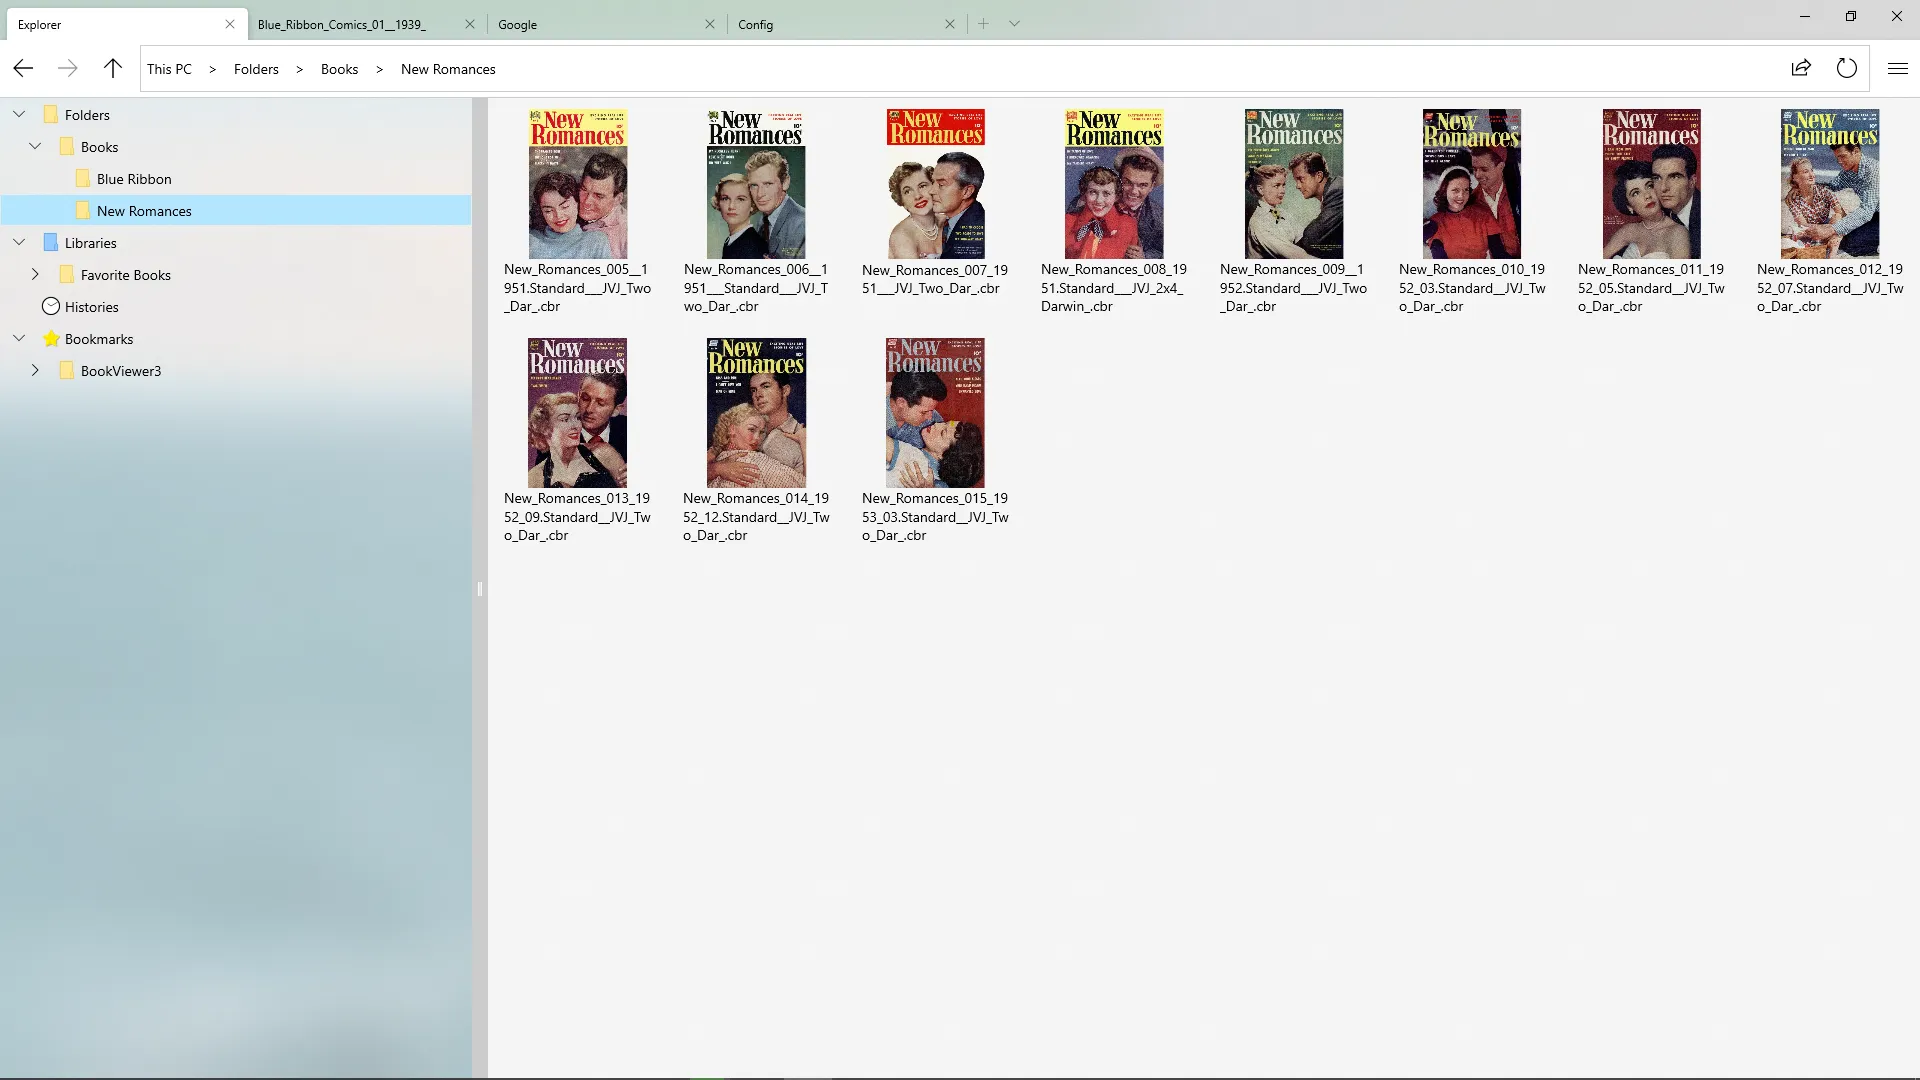Image resolution: width=1920 pixels, height=1080 pixels.
Task: Go up to parent folder icon
Action: click(x=112, y=68)
